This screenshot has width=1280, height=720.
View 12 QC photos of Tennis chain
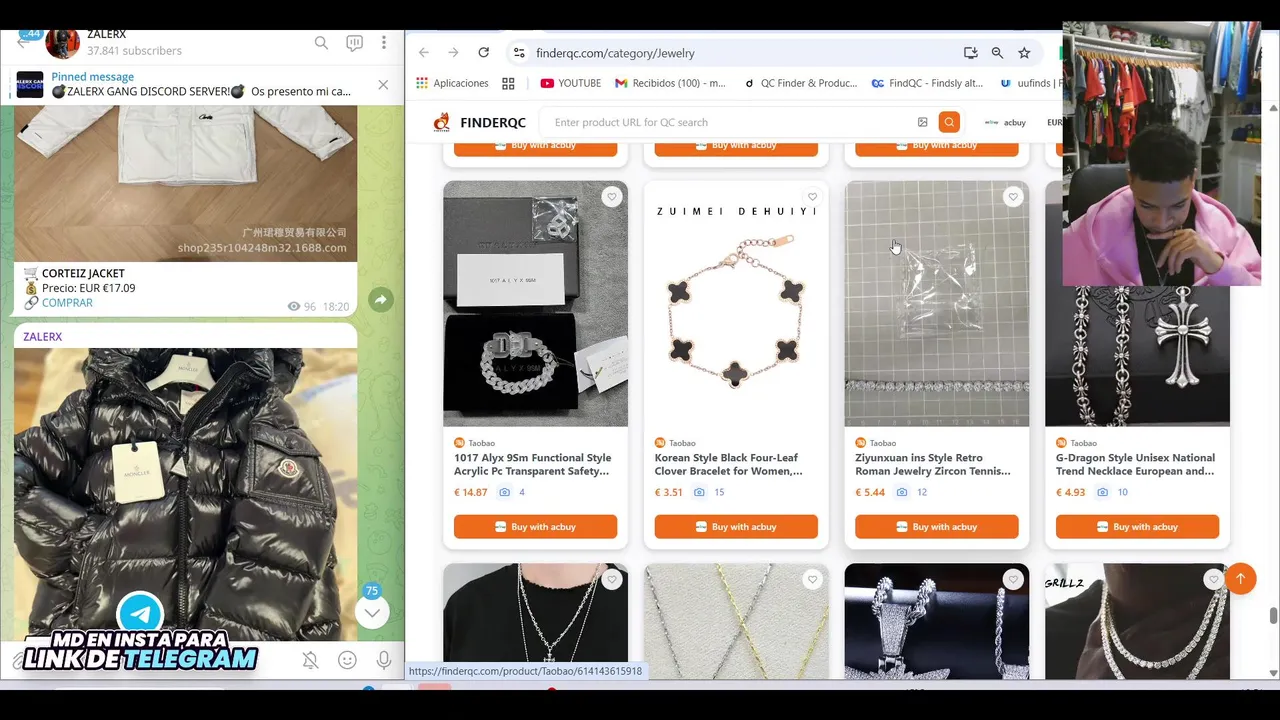911,492
